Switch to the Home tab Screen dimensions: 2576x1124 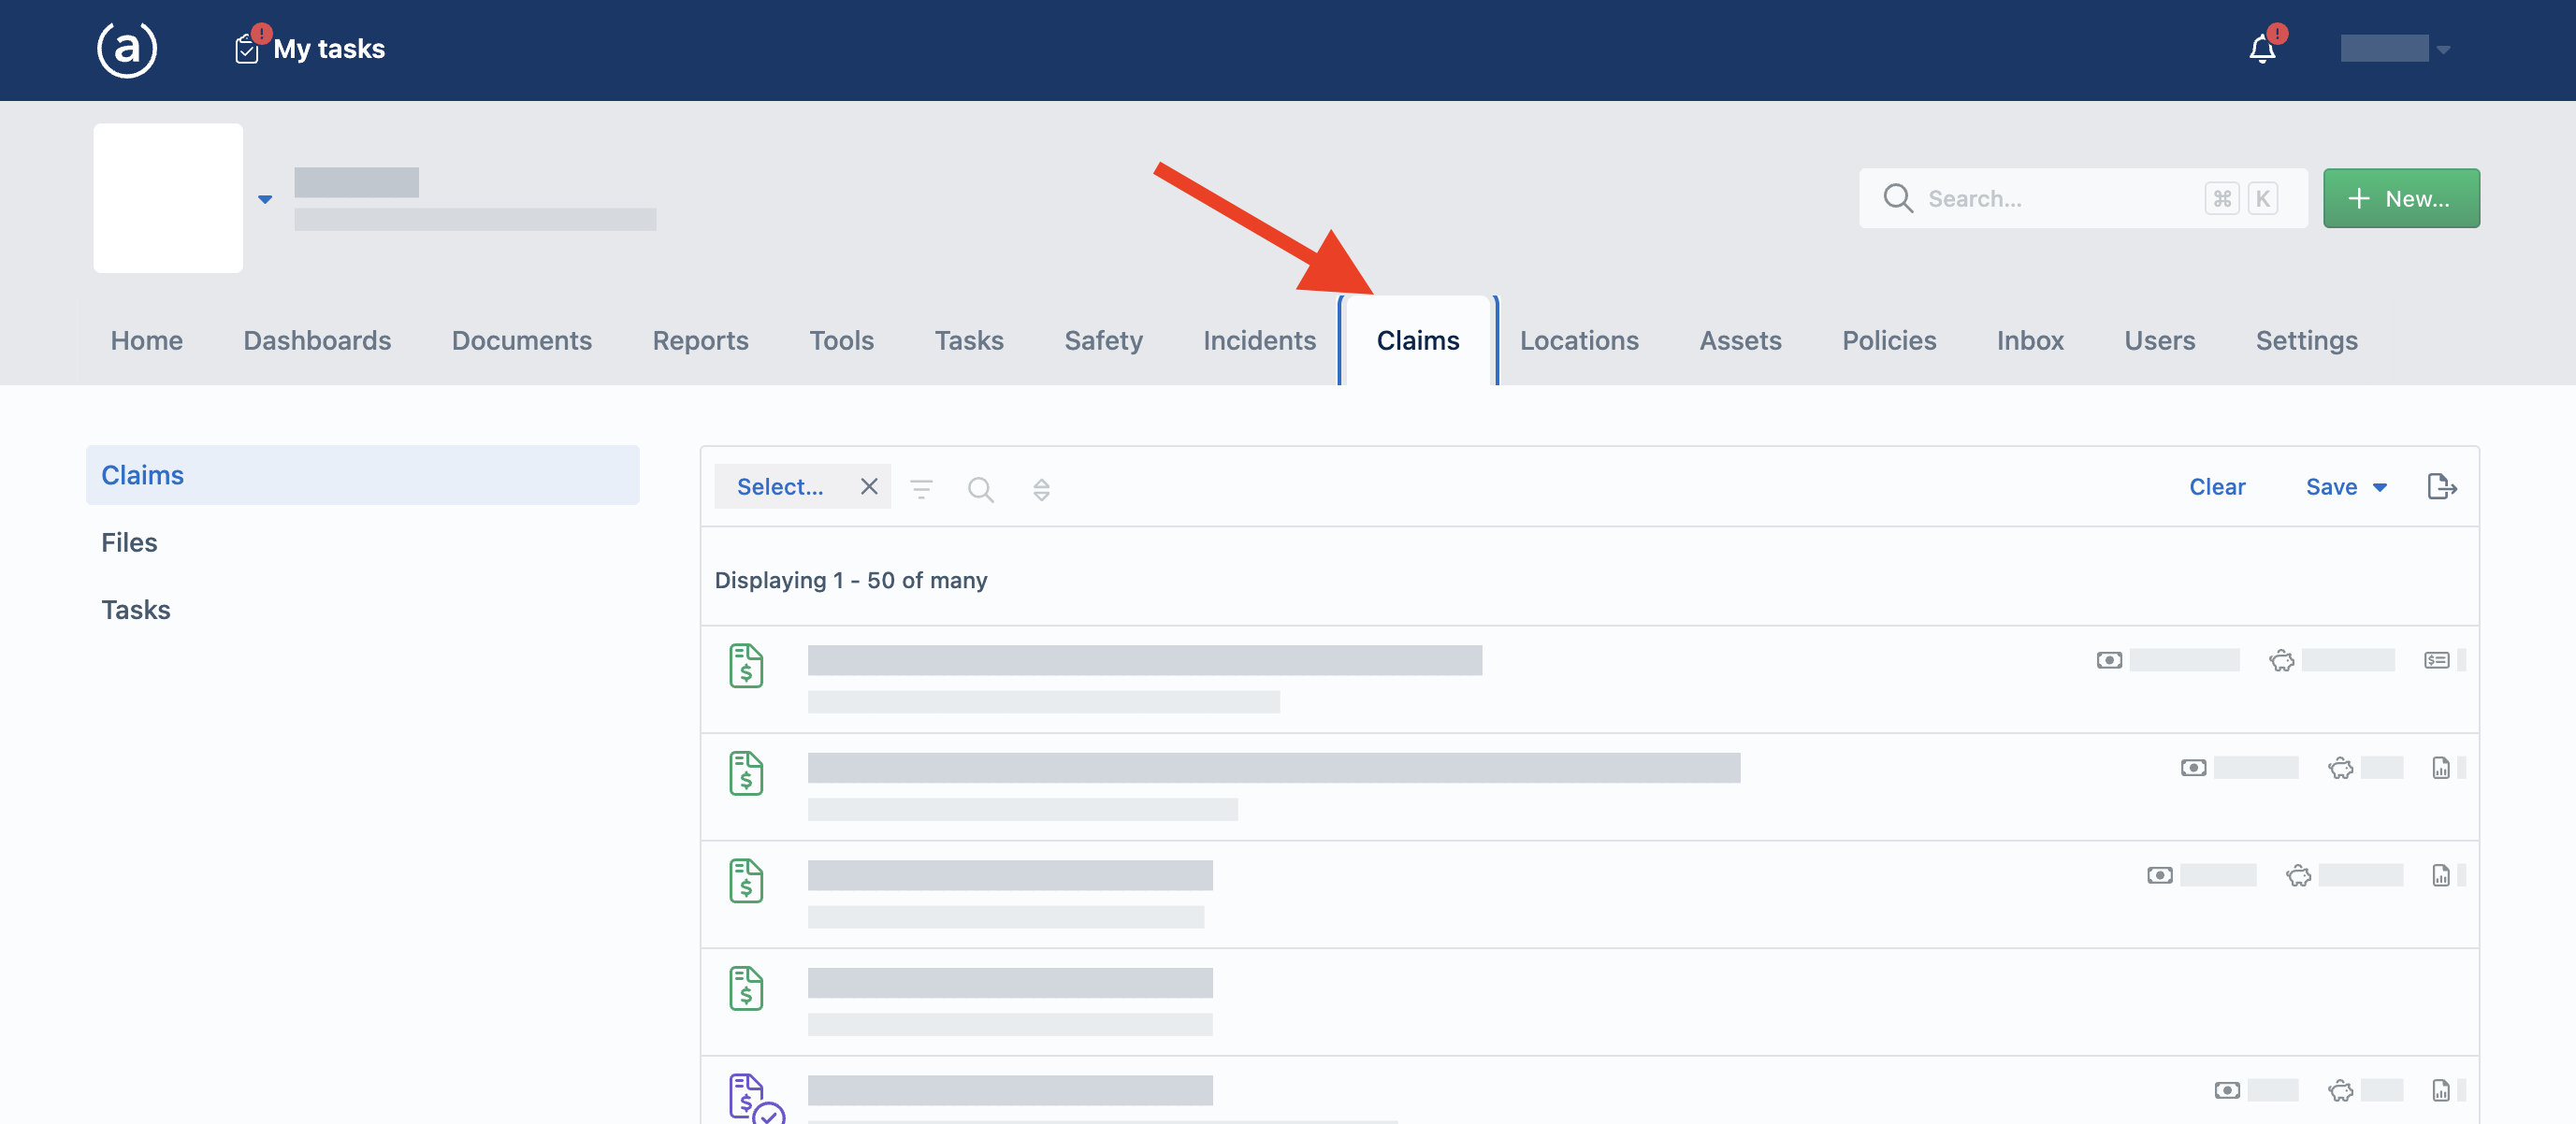click(146, 340)
